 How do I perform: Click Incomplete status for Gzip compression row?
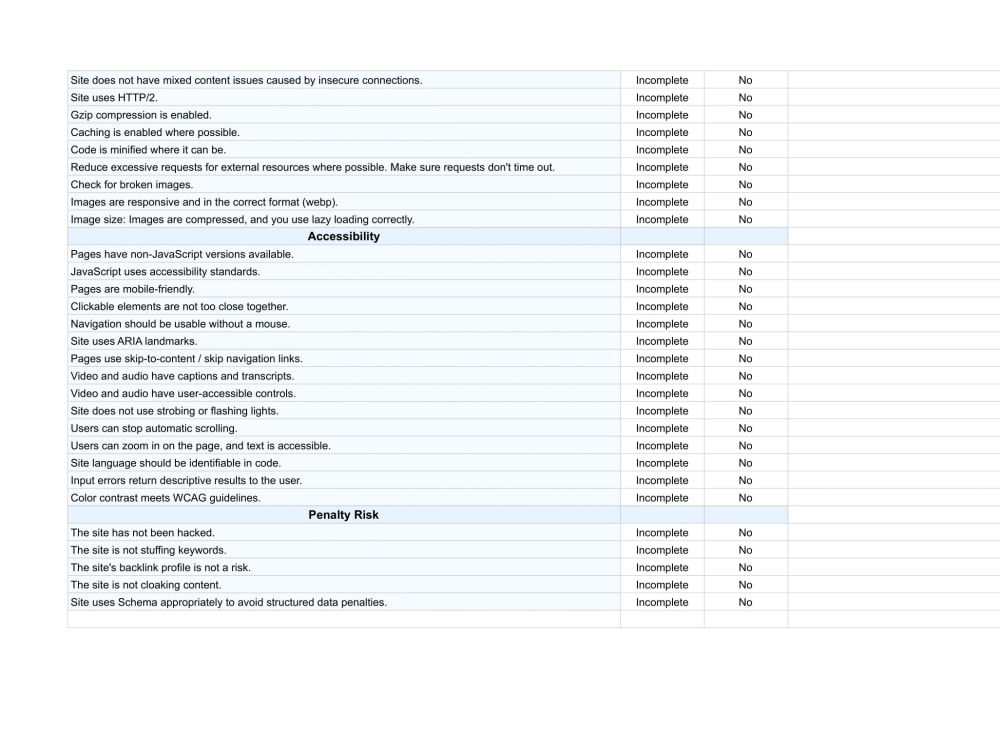[662, 115]
